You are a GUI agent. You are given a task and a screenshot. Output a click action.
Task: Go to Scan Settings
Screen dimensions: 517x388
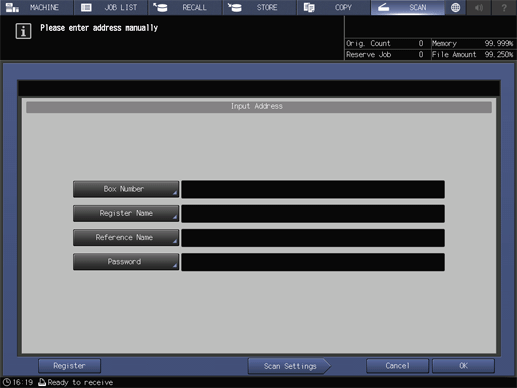289,366
